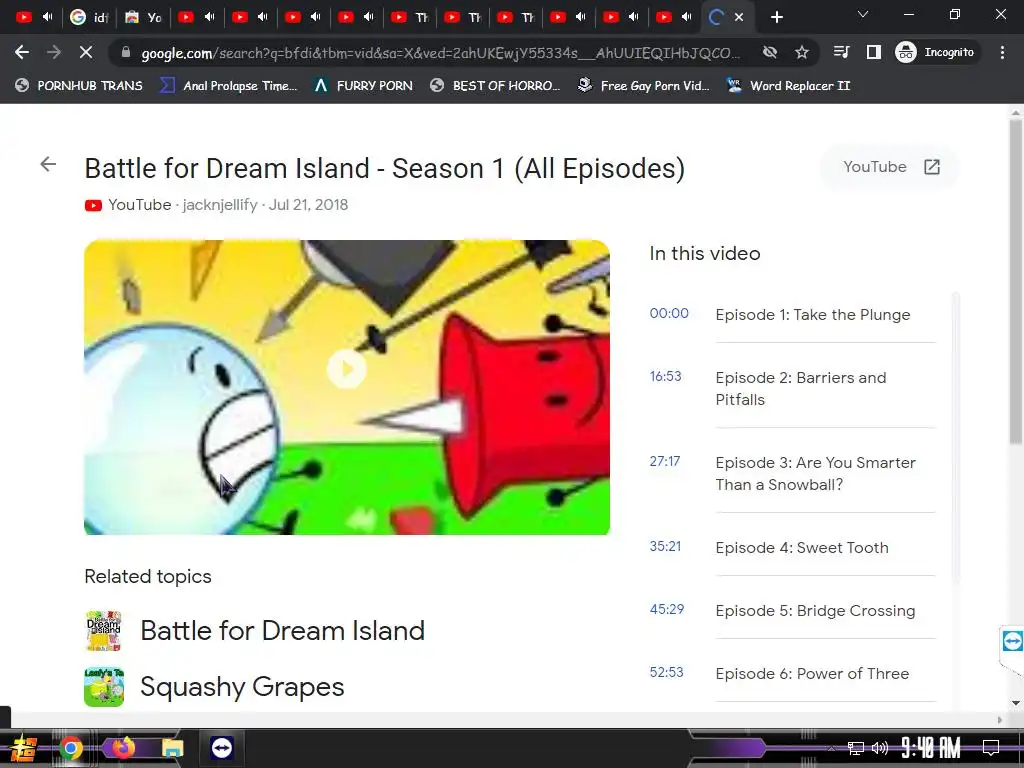The width and height of the screenshot is (1024, 768).
Task: Open the 'Word Replacer II' bookmark
Action: pyautogui.click(x=788, y=86)
